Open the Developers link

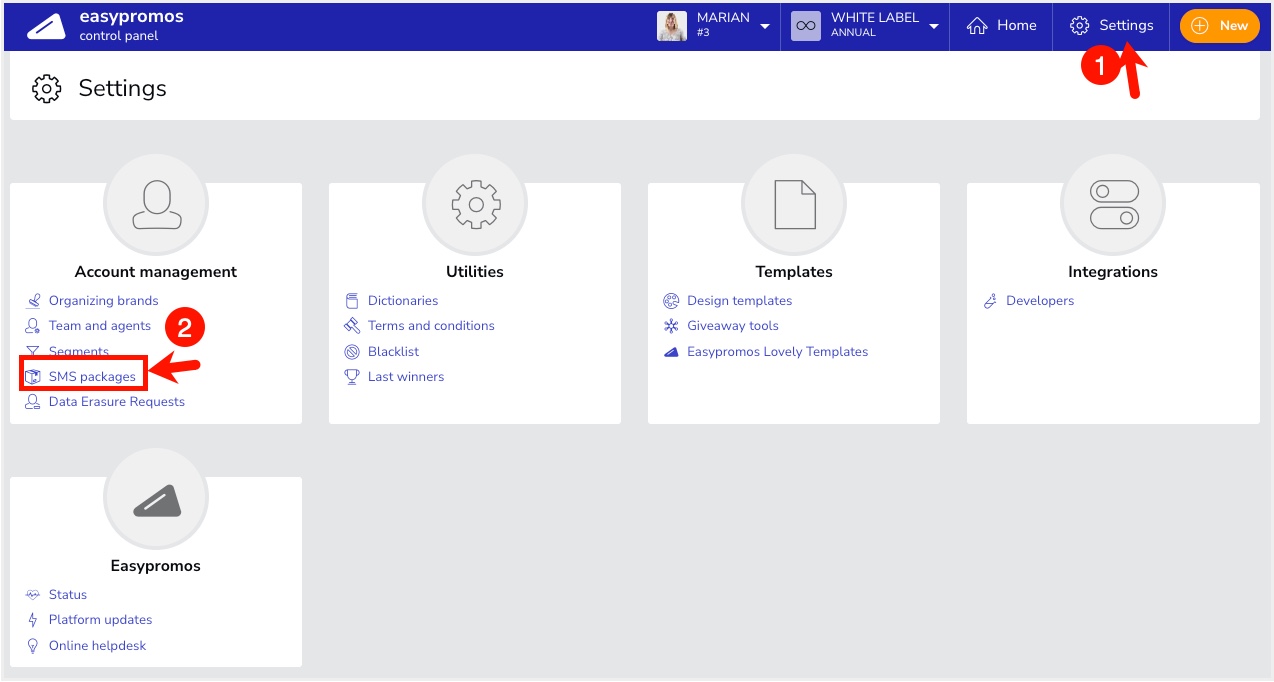[x=1040, y=301]
